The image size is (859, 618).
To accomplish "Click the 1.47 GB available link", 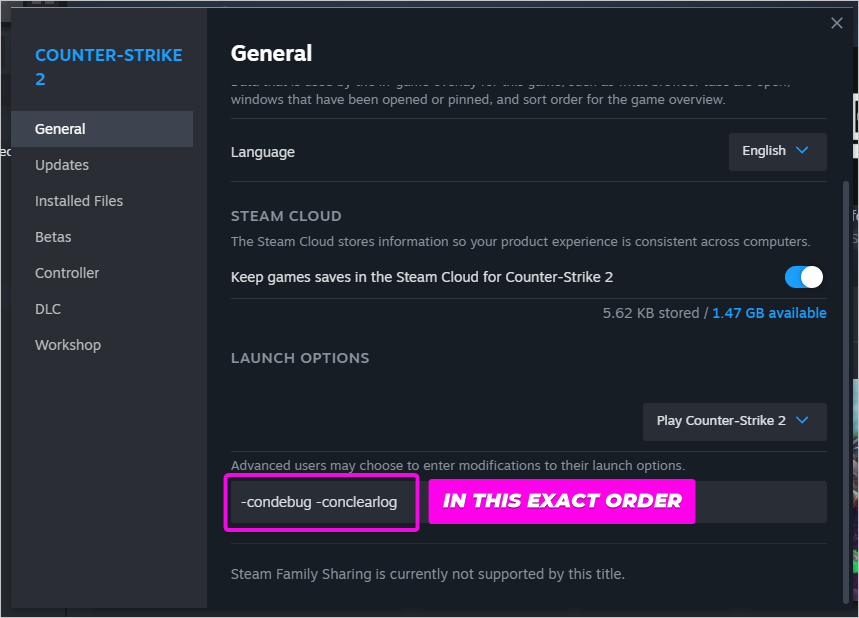I will pos(769,313).
